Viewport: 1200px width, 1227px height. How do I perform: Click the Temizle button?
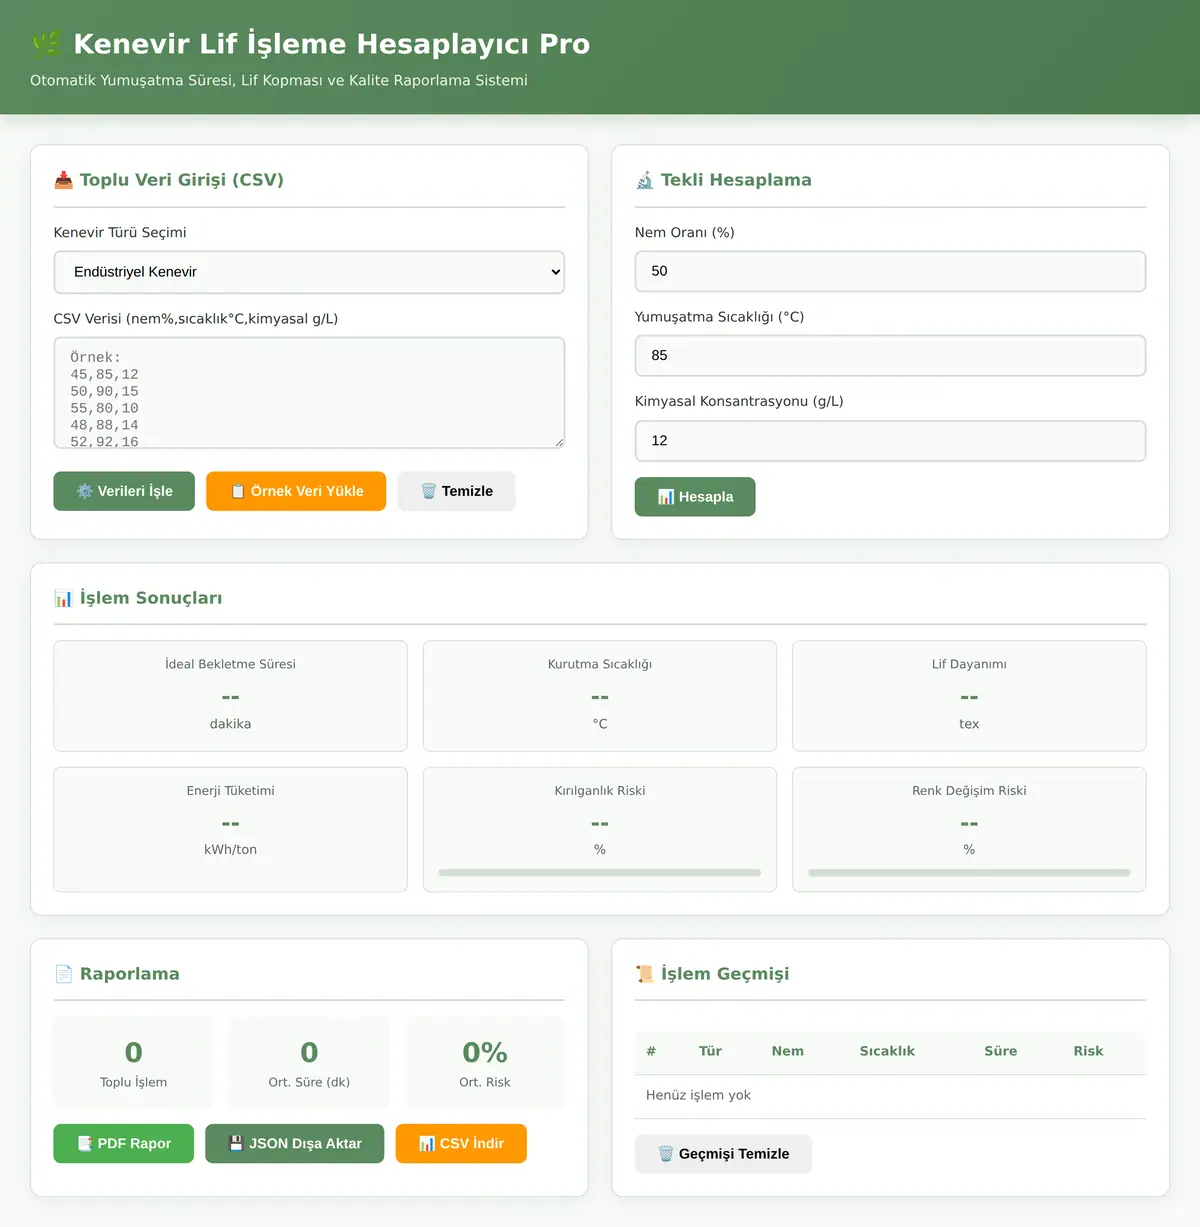click(x=456, y=491)
